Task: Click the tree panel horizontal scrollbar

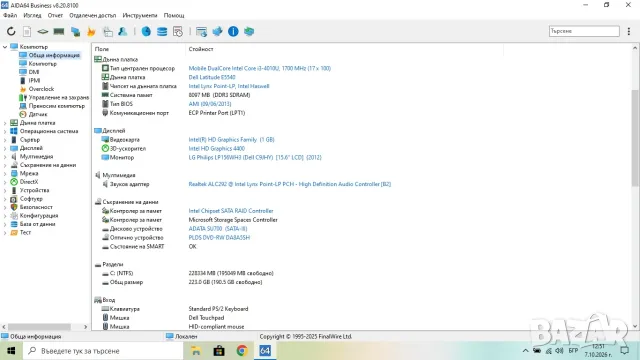Action: (39, 327)
